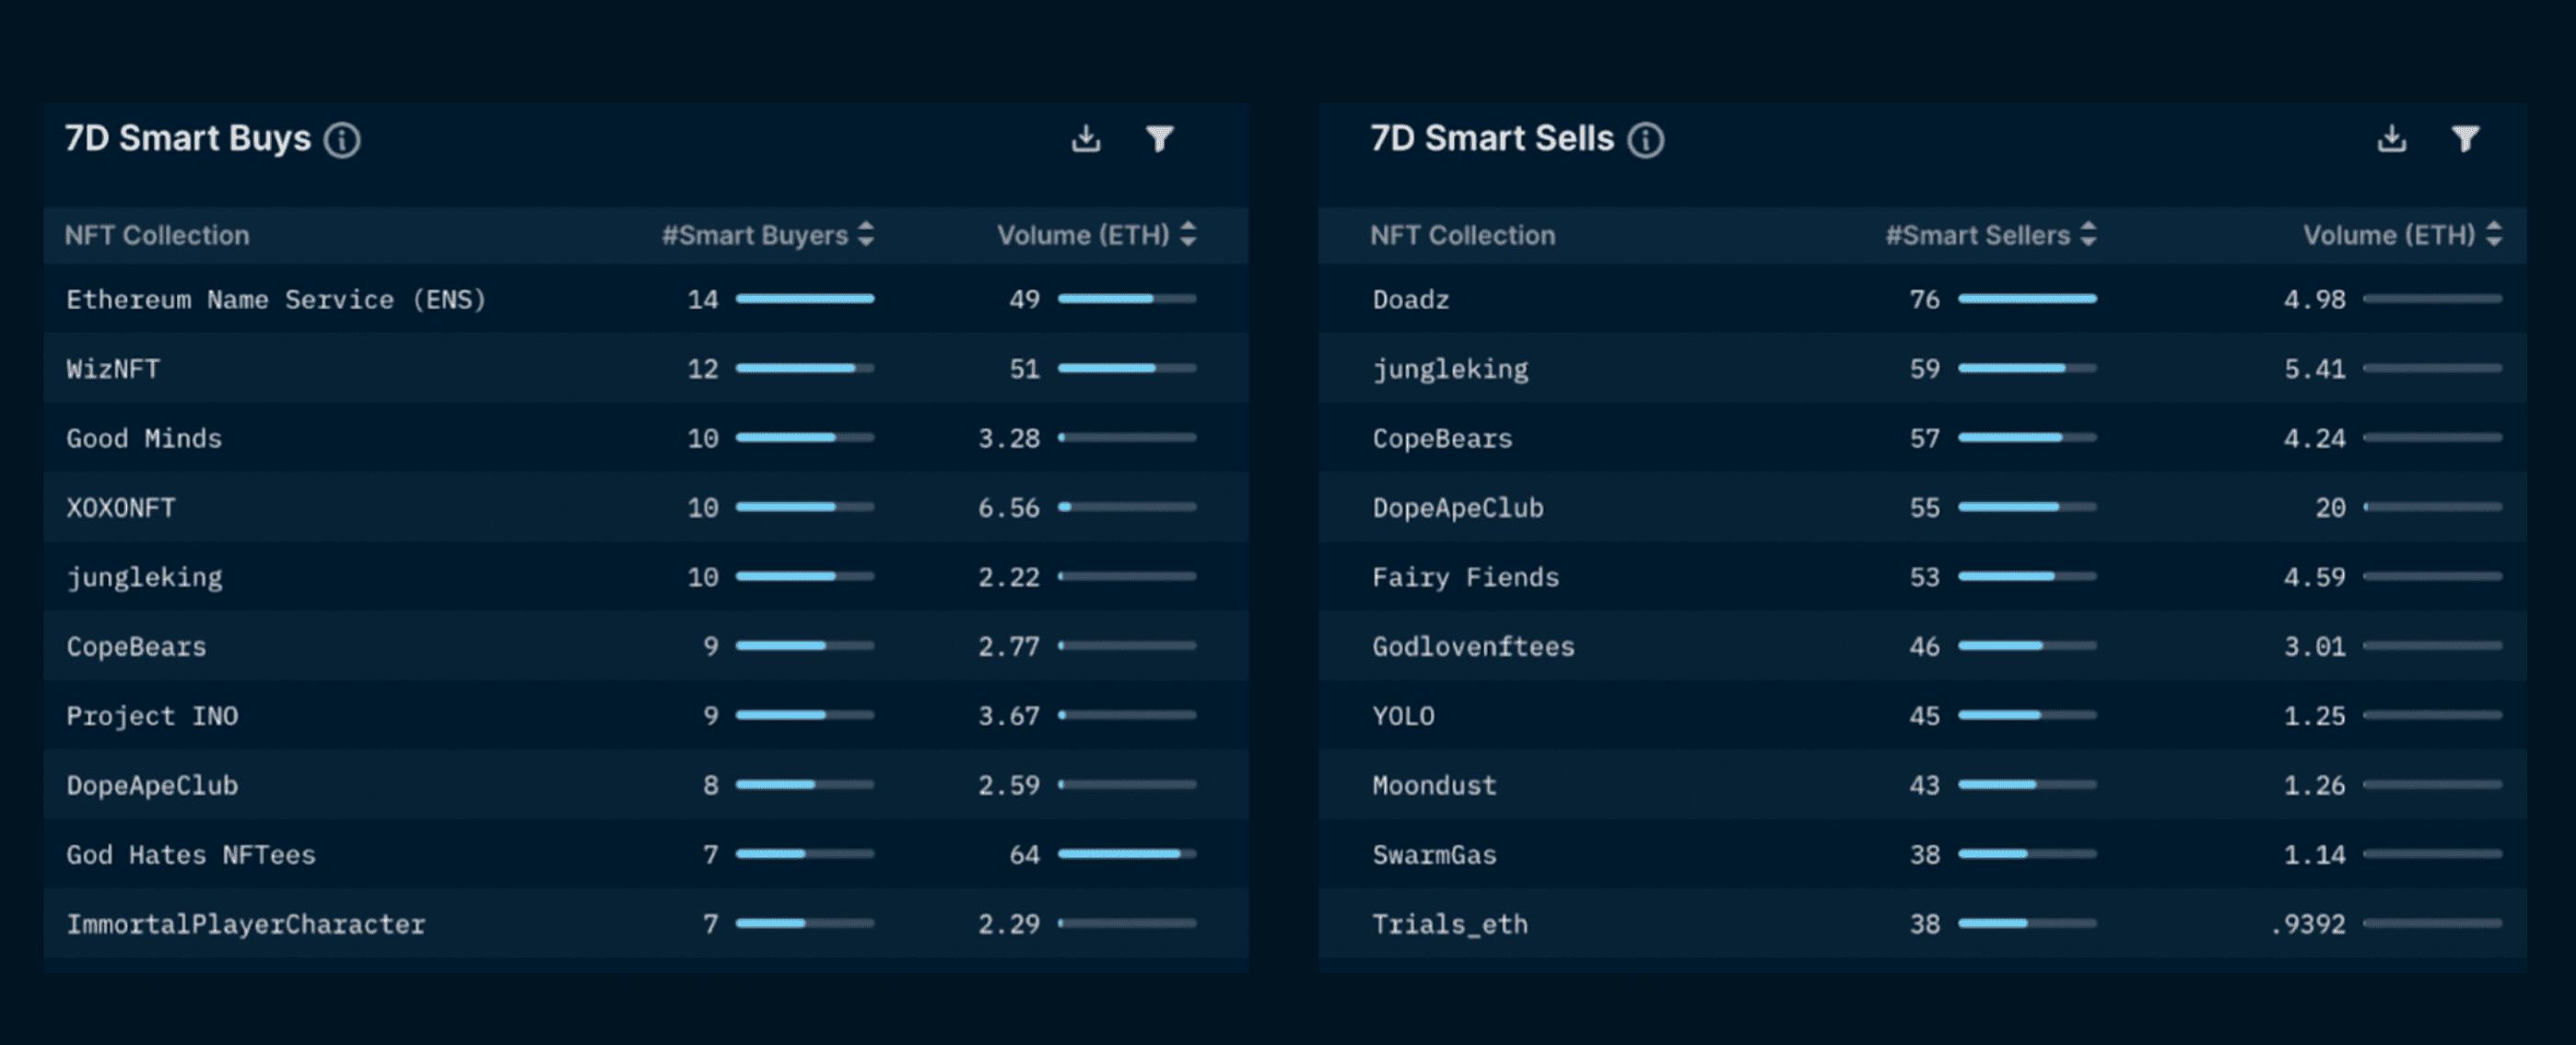Open jungleking in Smart Buys table
2576x1045 pixels.
point(145,577)
